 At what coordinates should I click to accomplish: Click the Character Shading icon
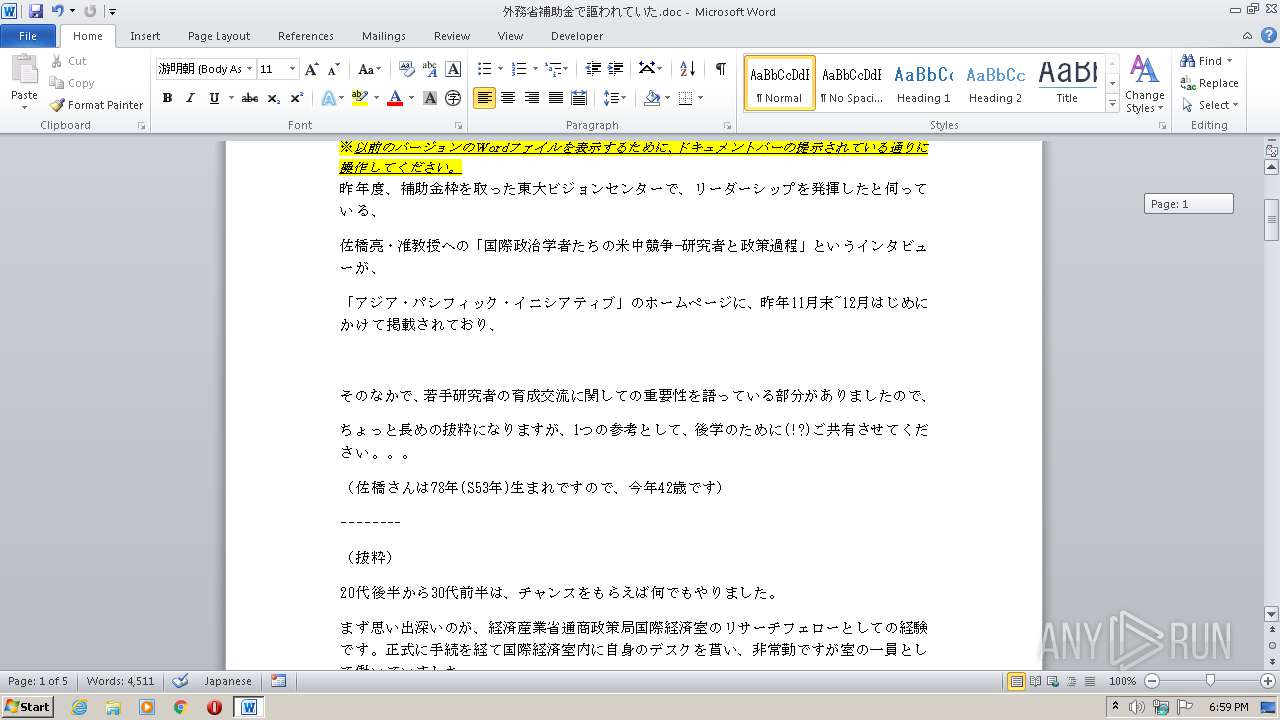coord(430,98)
